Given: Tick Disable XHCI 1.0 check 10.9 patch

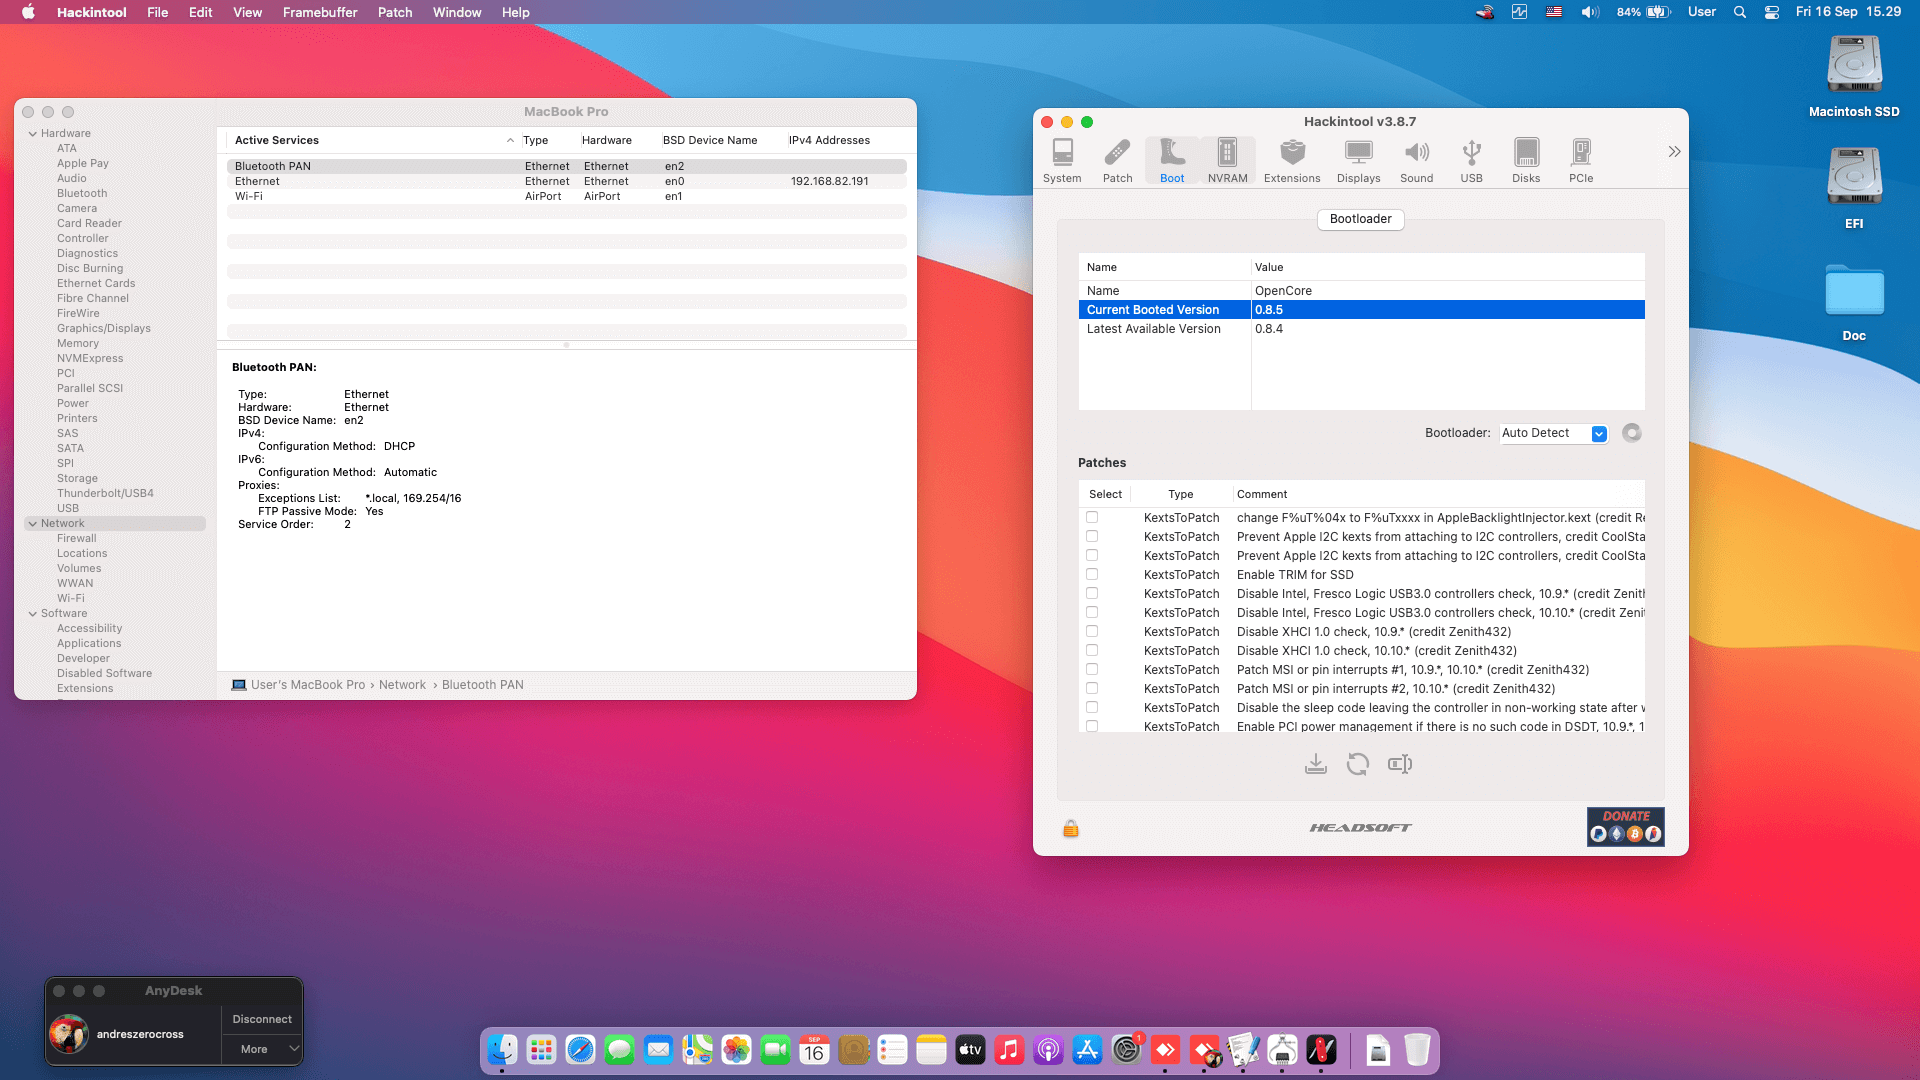Looking at the screenshot, I should pyautogui.click(x=1092, y=631).
